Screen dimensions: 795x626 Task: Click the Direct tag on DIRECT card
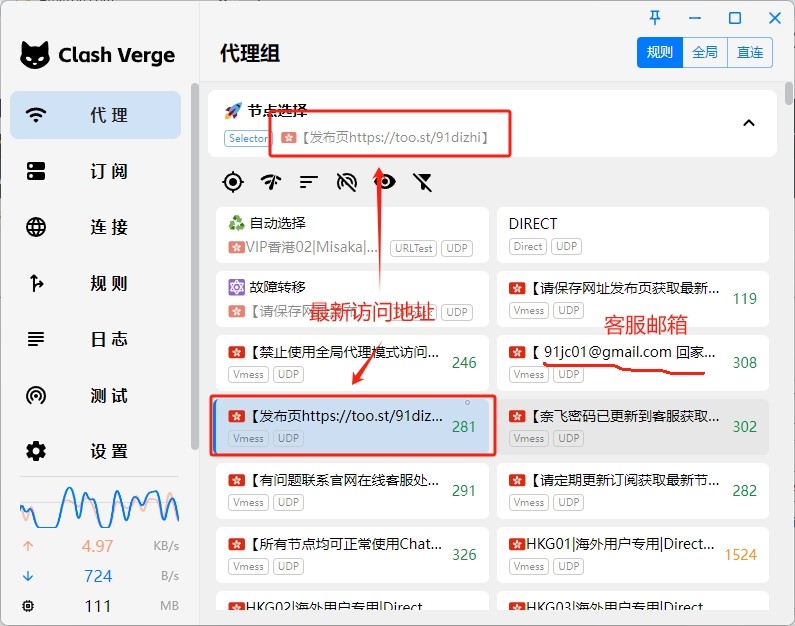tap(528, 246)
